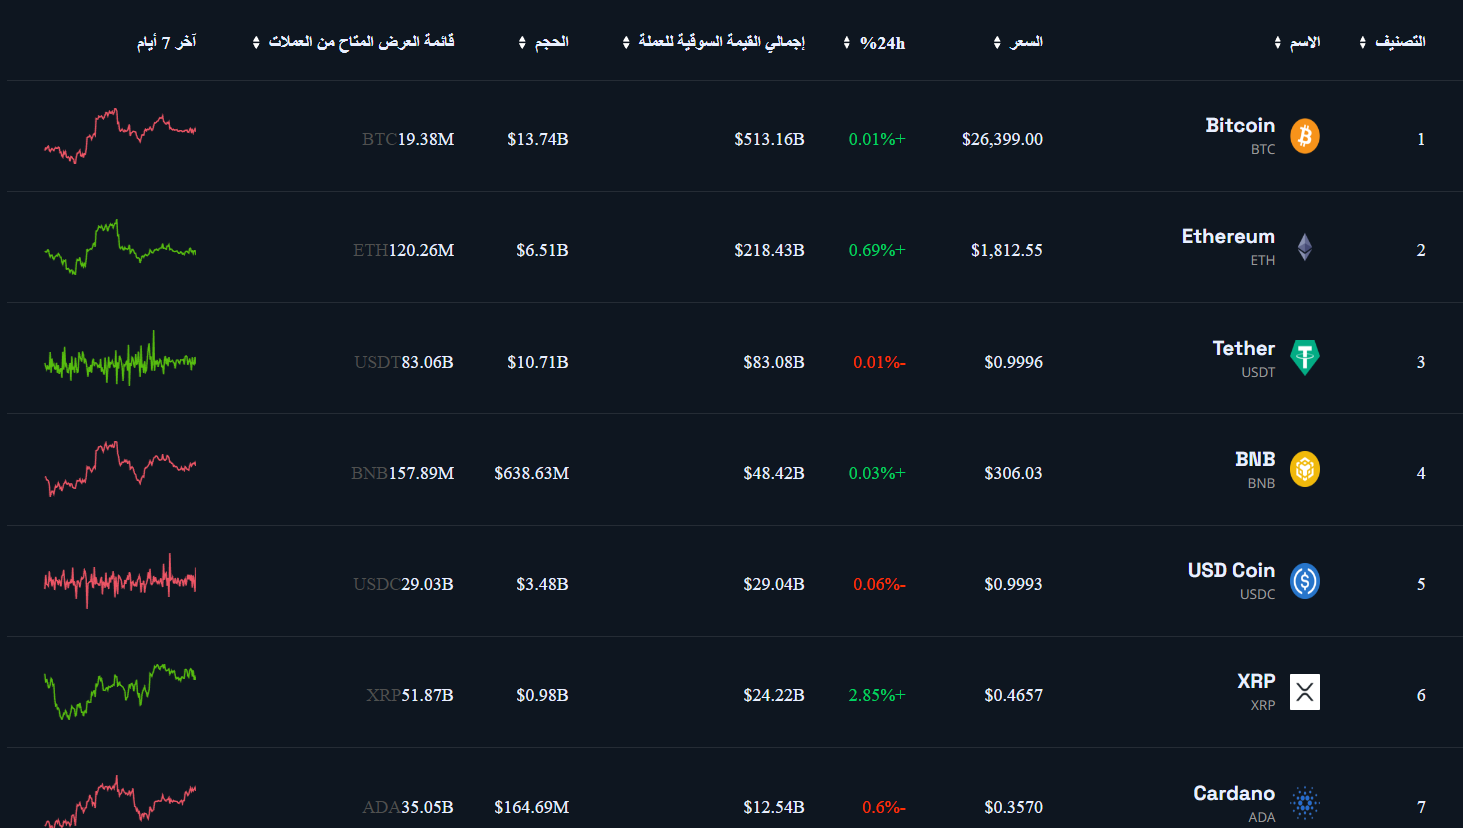
Task: Sort by إجمالي القيمة السوقية market cap header
Action: [713, 42]
